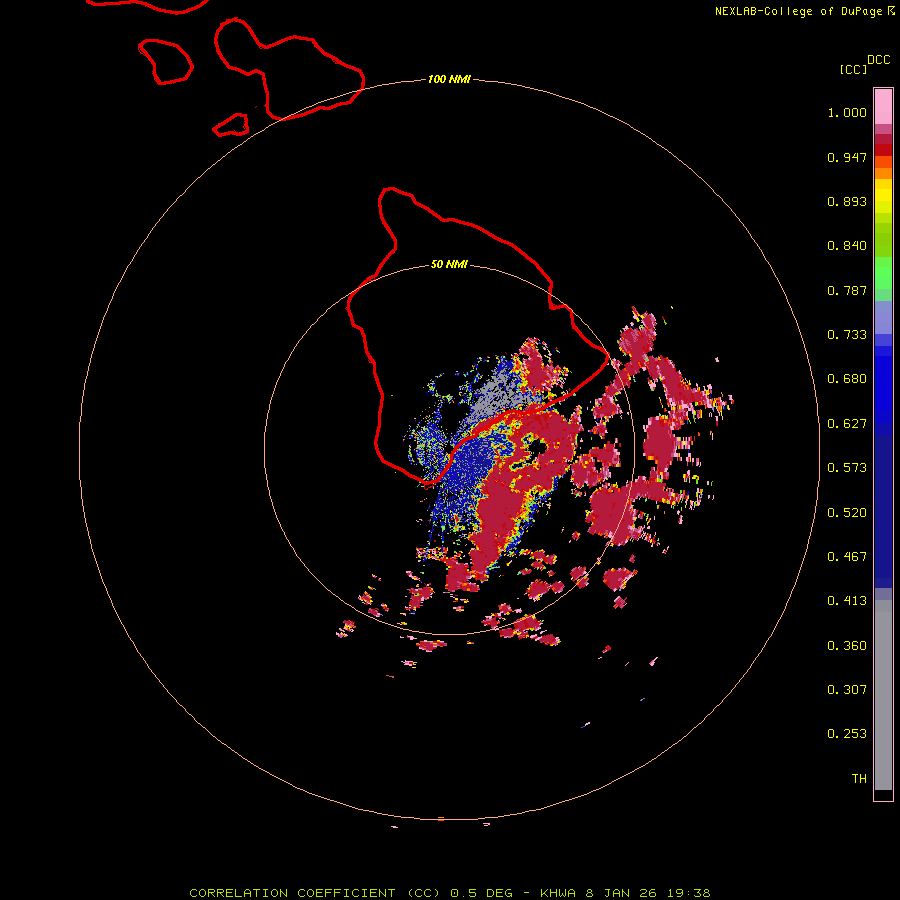Click the 0.787 scale label
This screenshot has height=900, width=900.
click(x=847, y=290)
